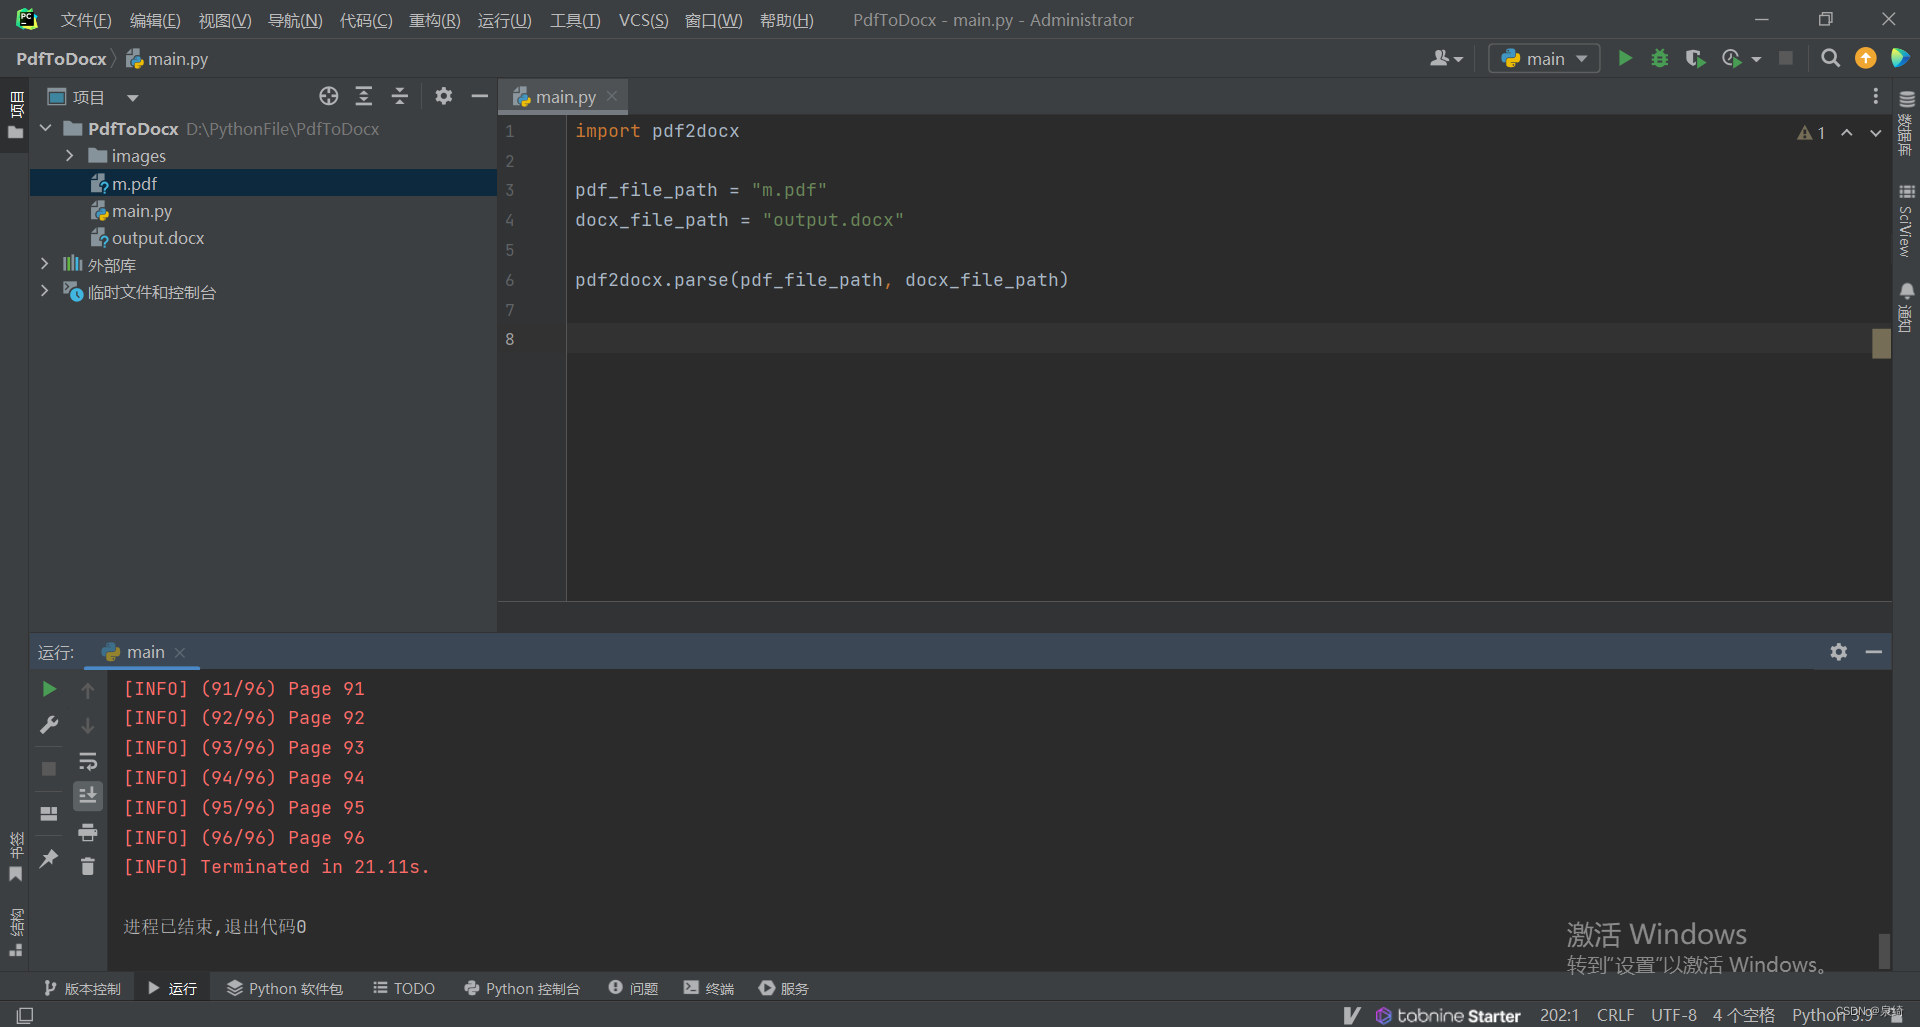1920x1027 pixels.
Task: Open Python 控制台 tool window
Action: [522, 988]
